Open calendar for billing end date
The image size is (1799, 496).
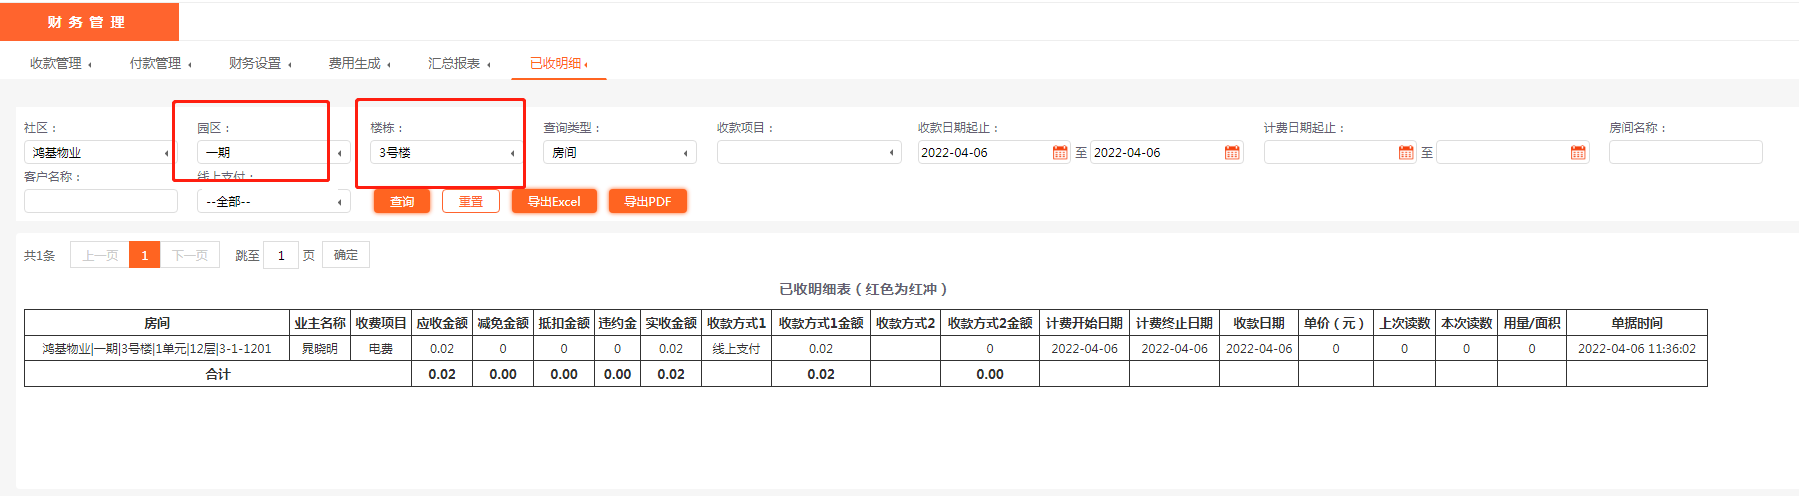click(x=1578, y=153)
